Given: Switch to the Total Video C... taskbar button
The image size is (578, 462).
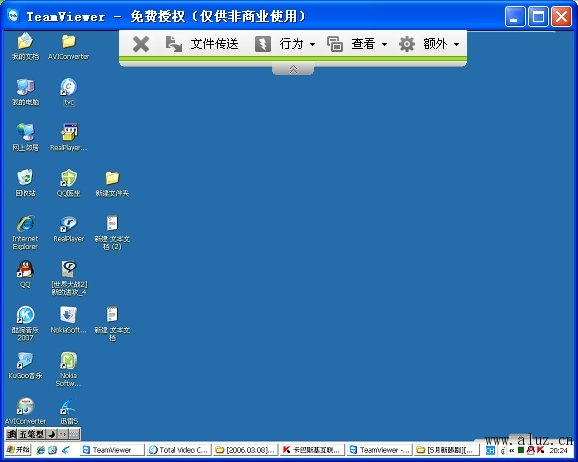Looking at the screenshot, I should point(179,450).
